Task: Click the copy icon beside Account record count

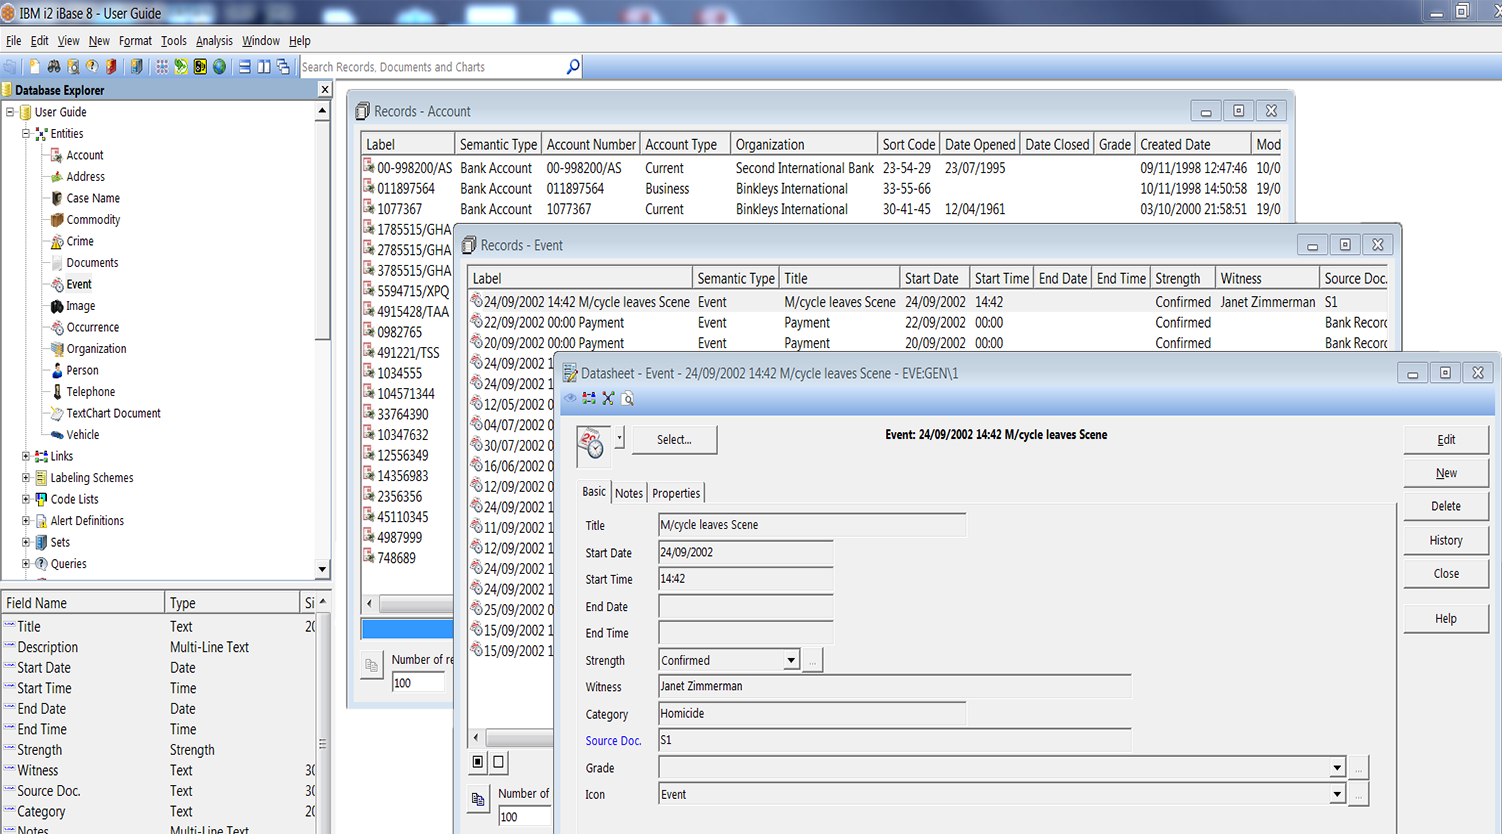Action: click(x=371, y=665)
